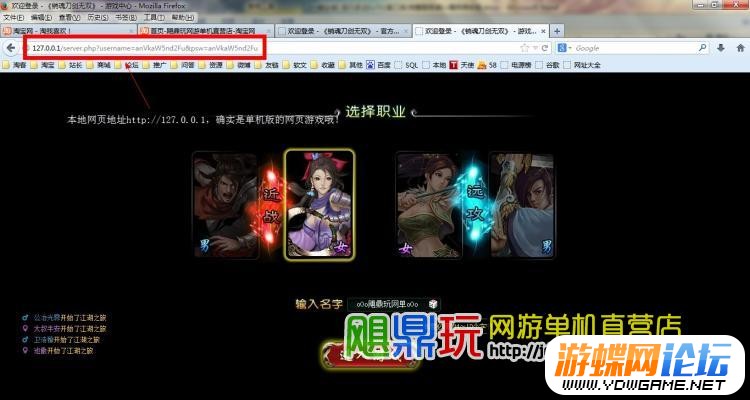Image resolution: width=750 pixels, height=400 pixels.
Task: Switch to the 欢迎登录 官方 tab
Action: pos(343,31)
